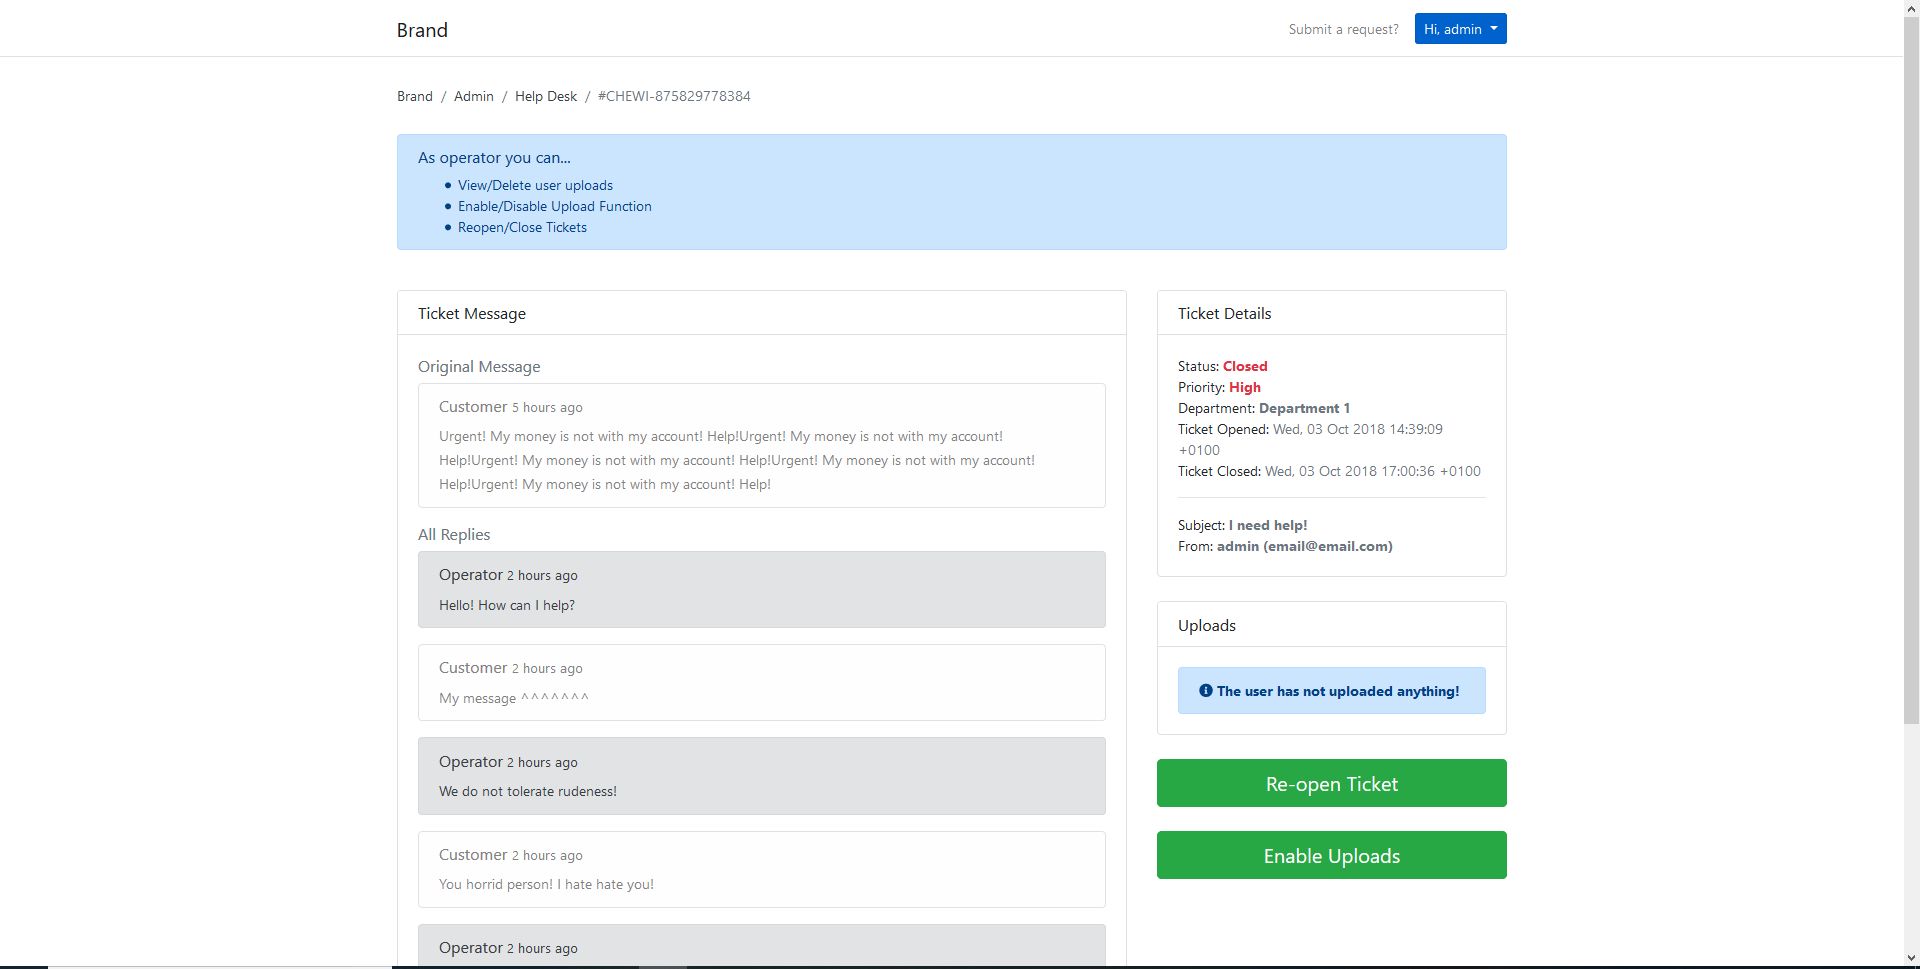Screen dimensions: 1920x969
Task: Click the red Closed status label
Action: pyautogui.click(x=1245, y=366)
